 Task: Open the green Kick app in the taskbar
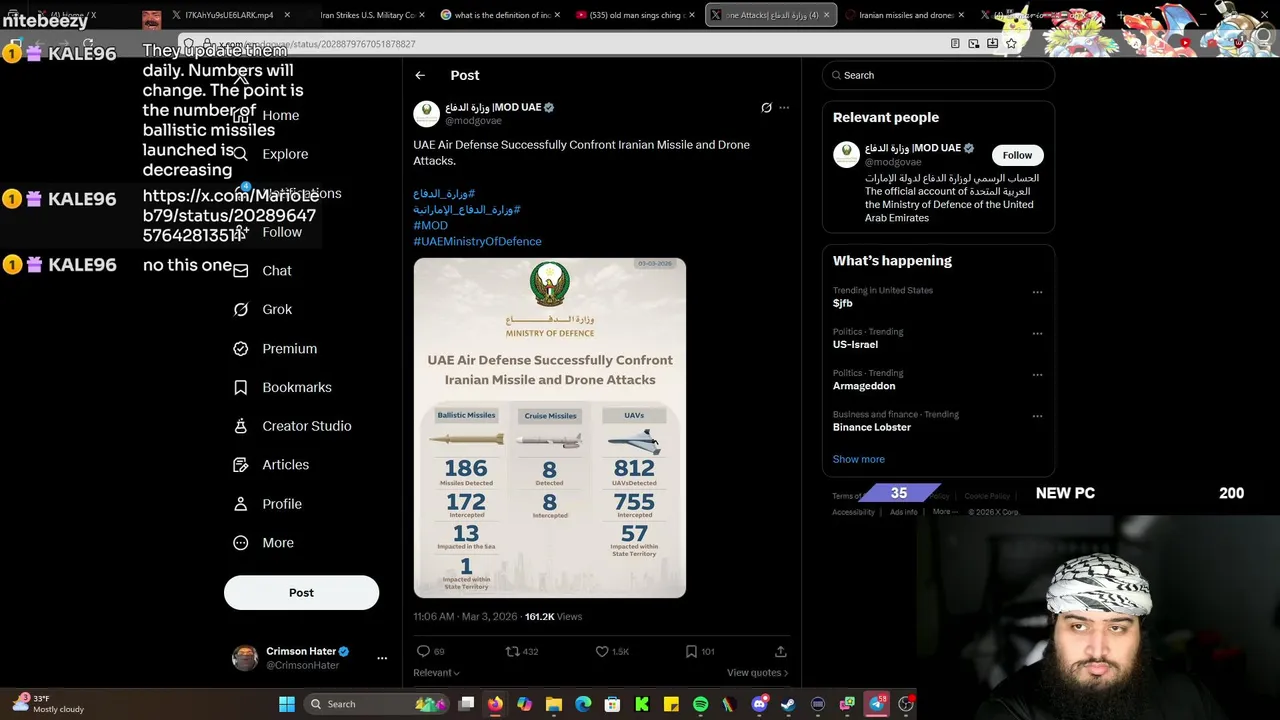[642, 704]
